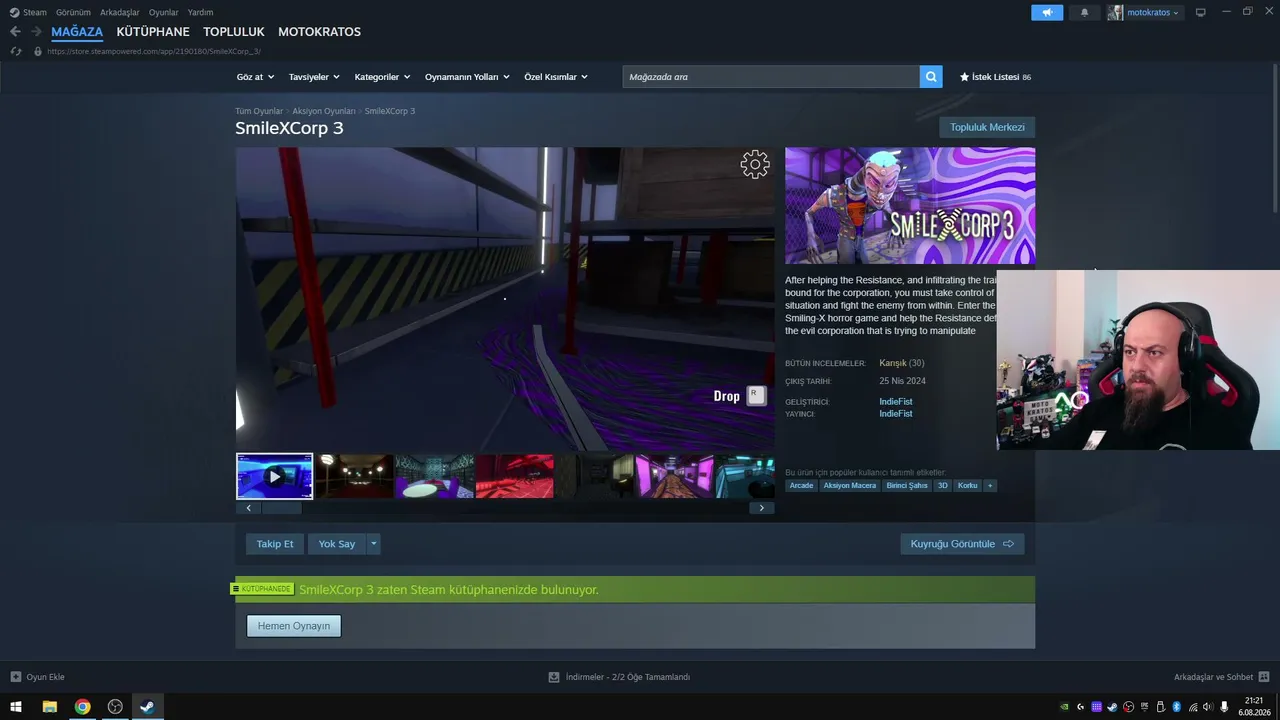Open the Arkadaşlar menu

(x=120, y=12)
